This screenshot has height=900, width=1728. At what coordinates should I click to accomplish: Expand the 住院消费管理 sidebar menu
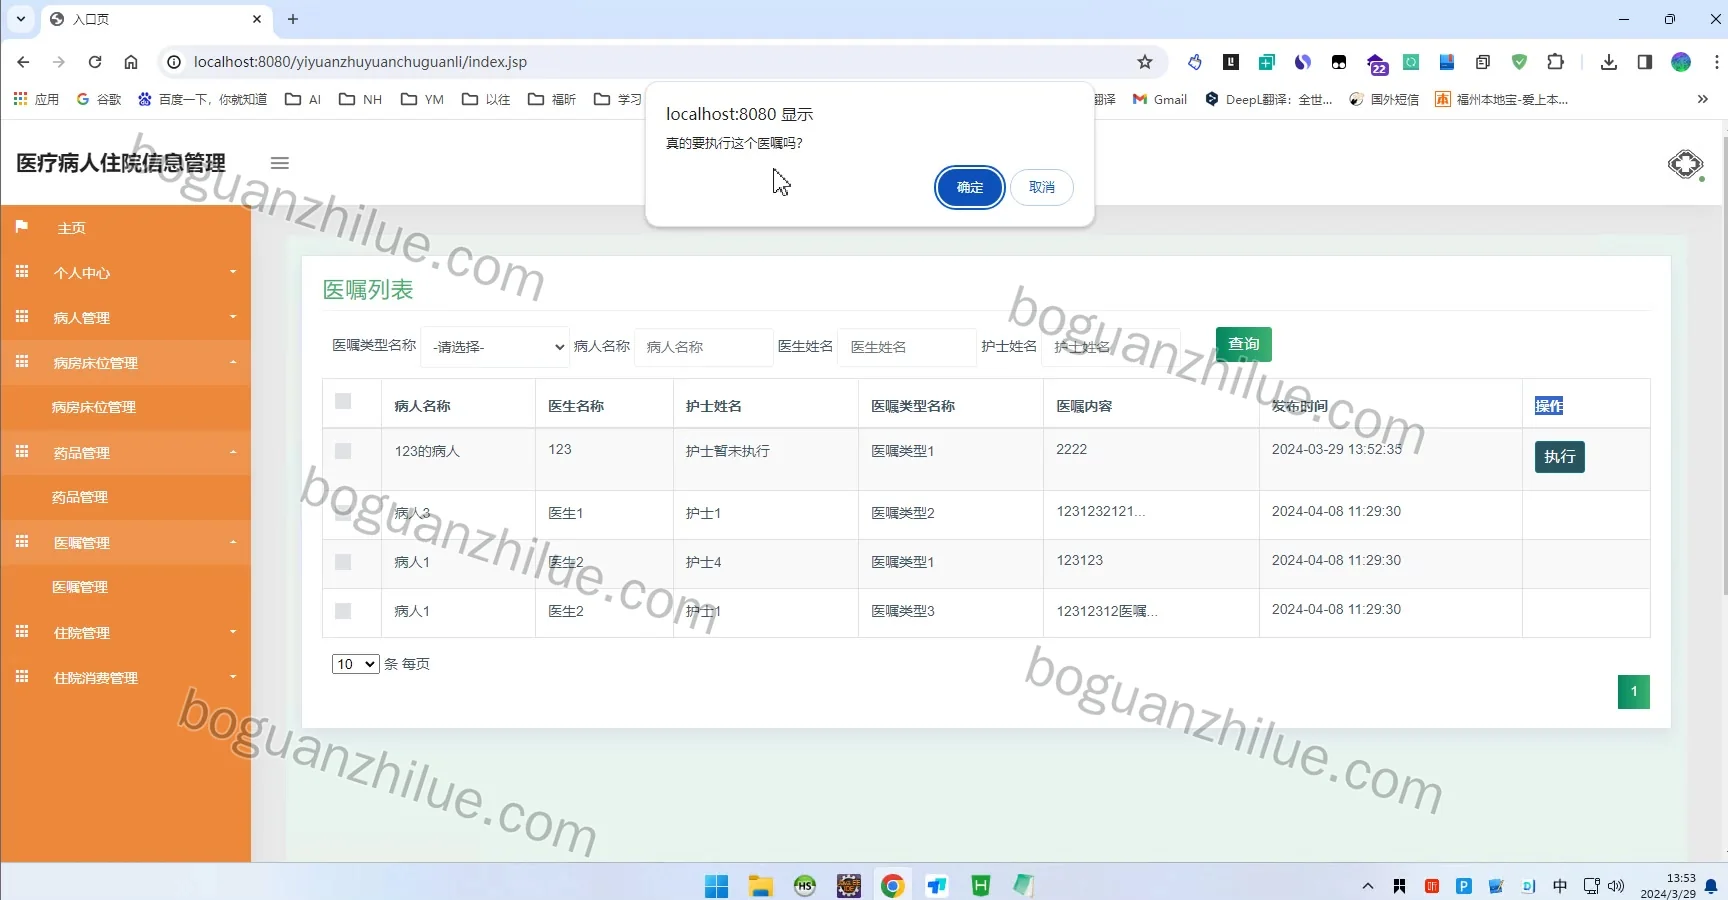click(126, 677)
